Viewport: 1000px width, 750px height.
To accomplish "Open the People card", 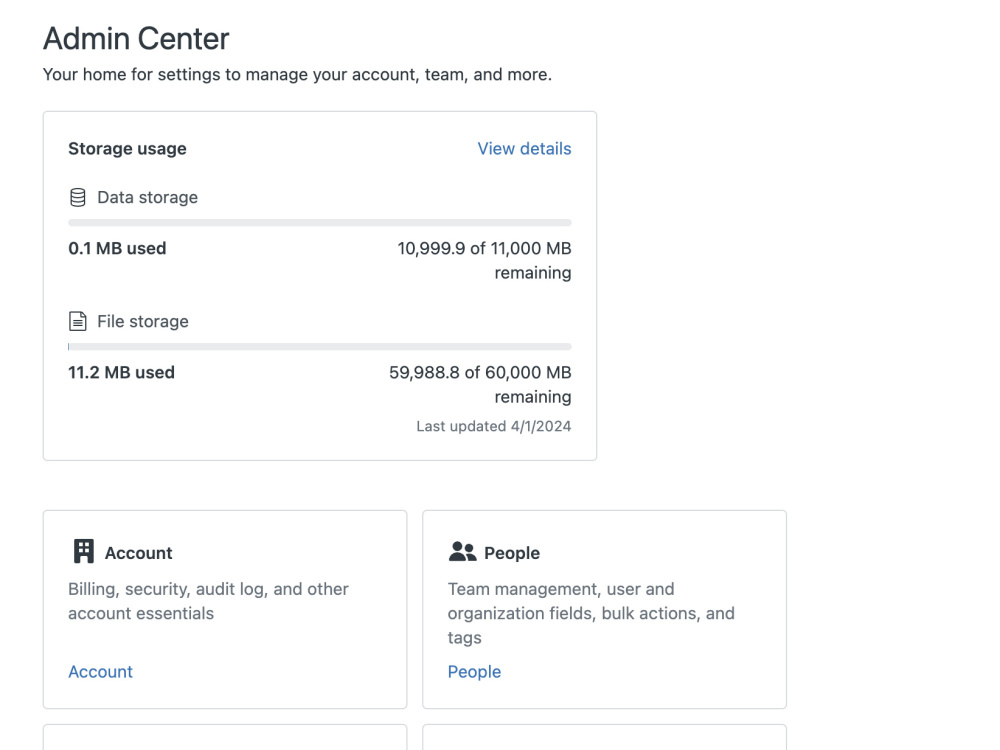I will point(604,608).
